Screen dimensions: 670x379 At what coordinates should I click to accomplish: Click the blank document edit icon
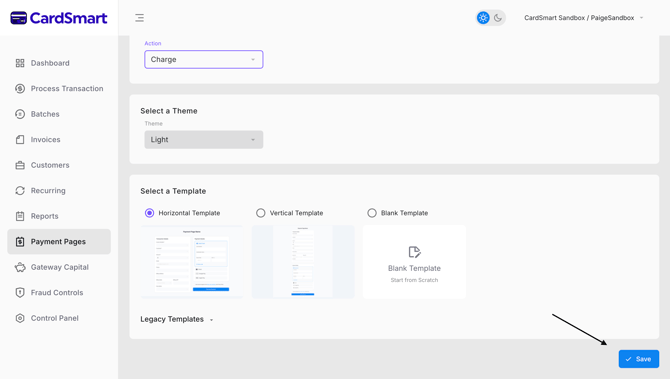click(x=414, y=252)
